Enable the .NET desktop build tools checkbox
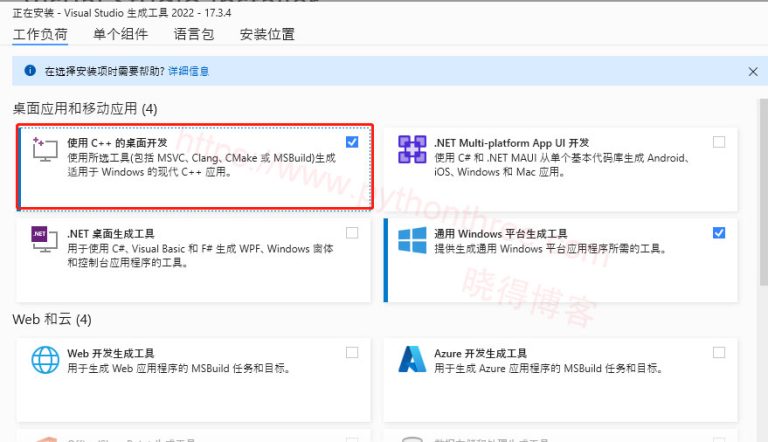Viewport: 768px width, 442px height. 352,233
